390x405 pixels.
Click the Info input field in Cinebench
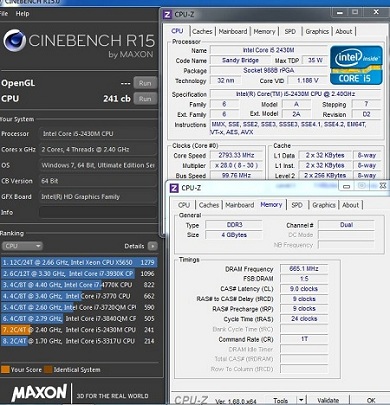[98, 212]
